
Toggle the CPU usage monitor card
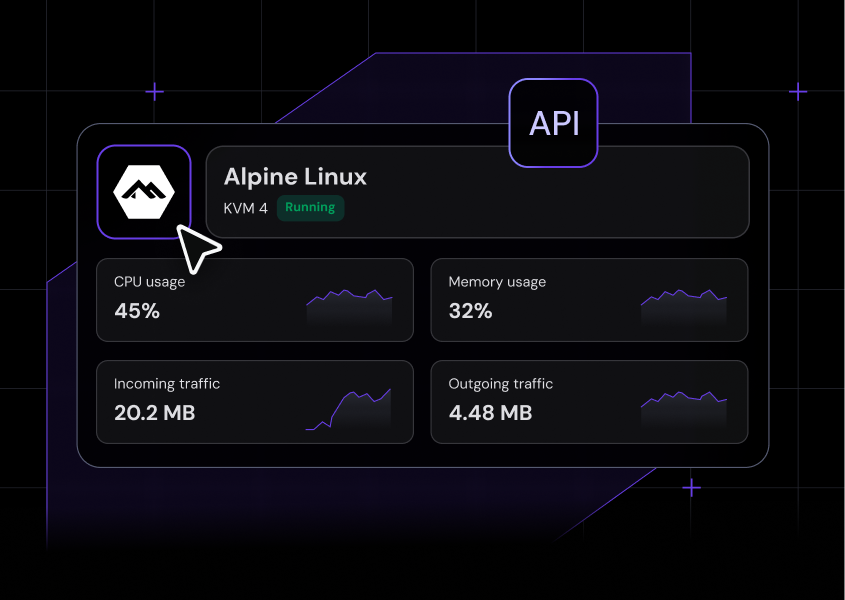[255, 300]
